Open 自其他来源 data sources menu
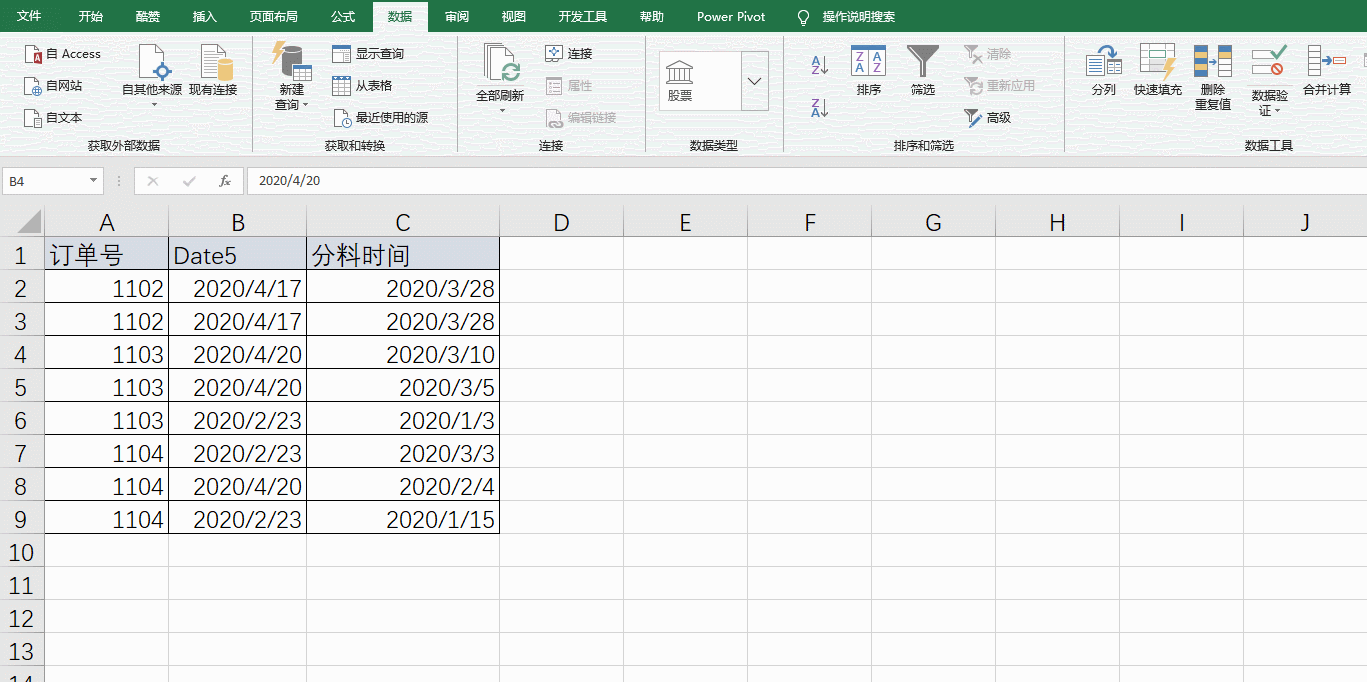1367x682 pixels. [152, 76]
